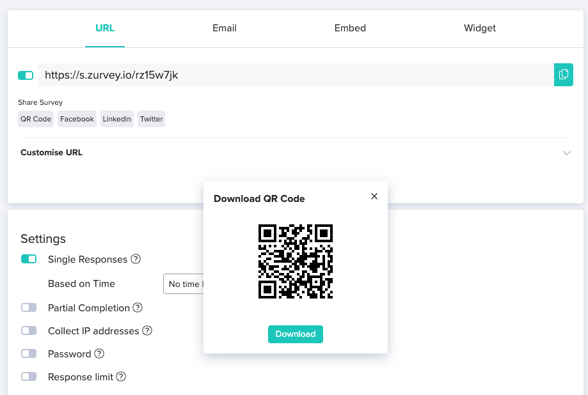Disable the Single Responses toggle

[x=29, y=259]
